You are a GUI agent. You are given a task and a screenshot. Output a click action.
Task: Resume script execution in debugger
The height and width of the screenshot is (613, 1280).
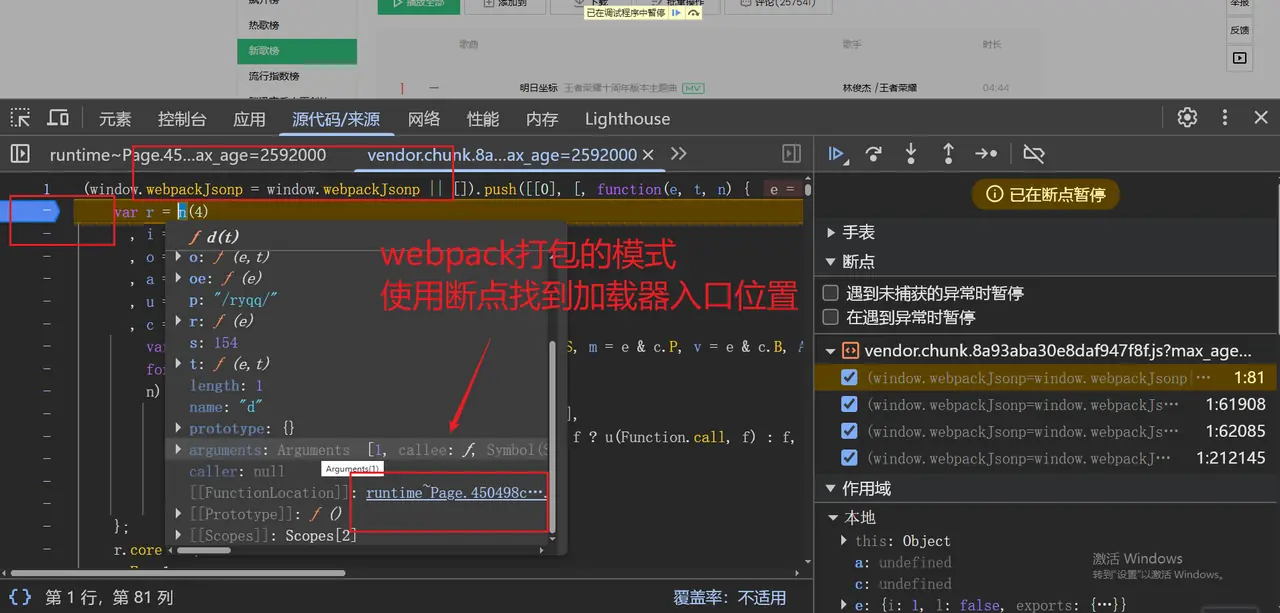(x=837, y=154)
